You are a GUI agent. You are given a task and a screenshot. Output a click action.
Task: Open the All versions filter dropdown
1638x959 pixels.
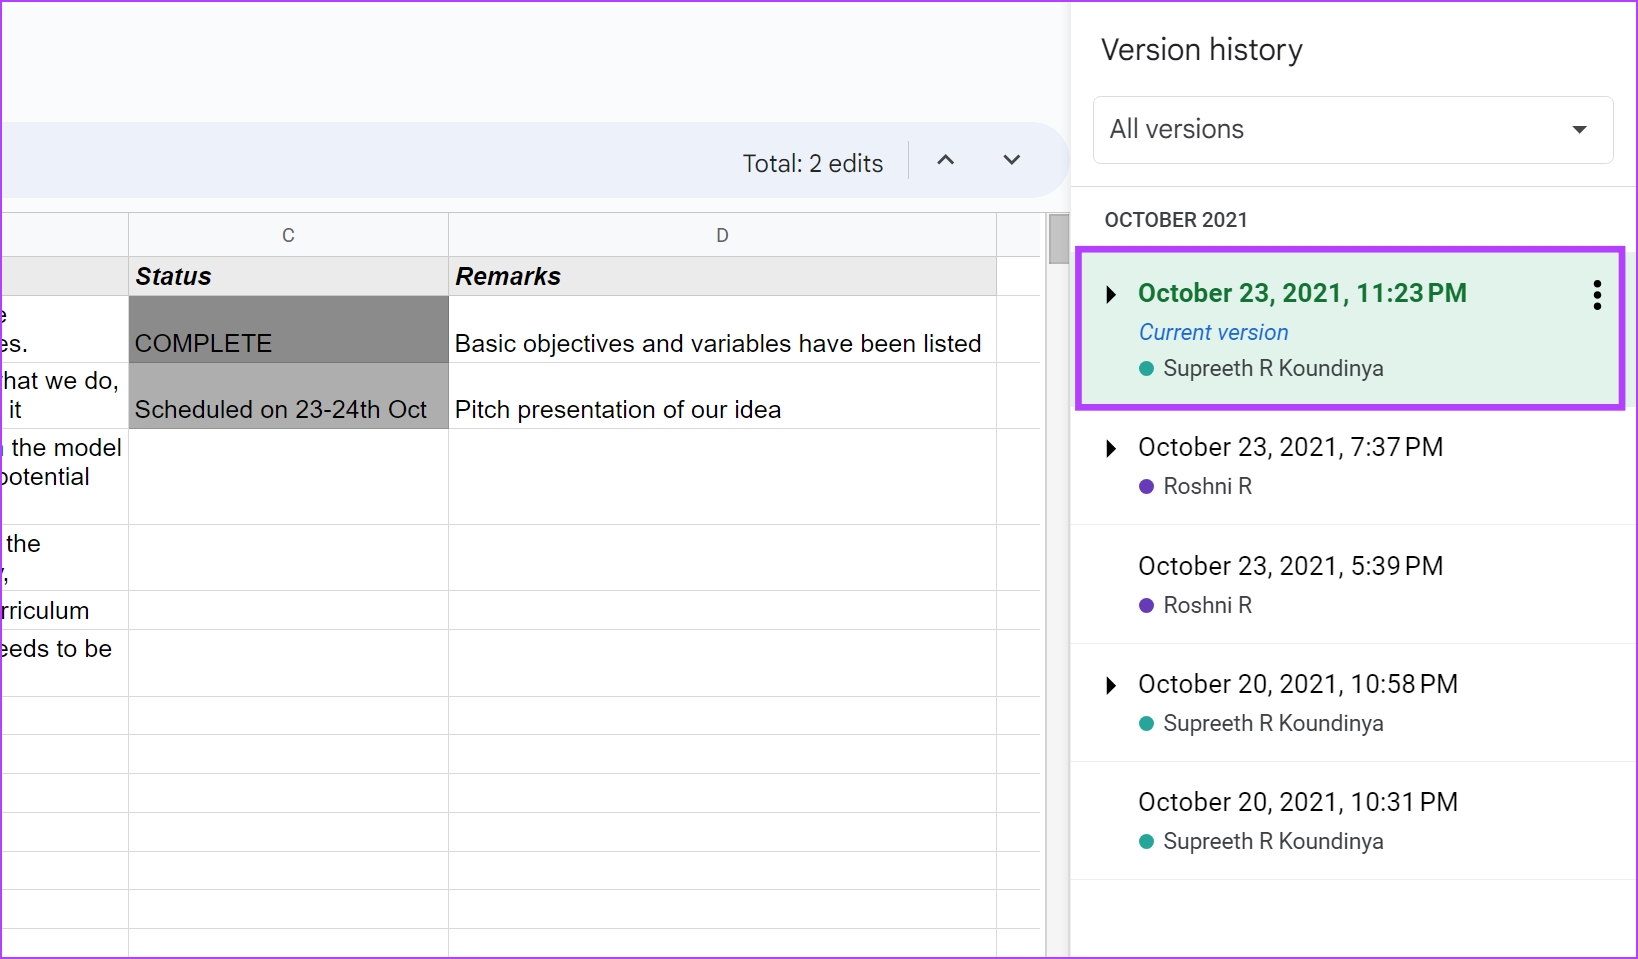point(1352,130)
